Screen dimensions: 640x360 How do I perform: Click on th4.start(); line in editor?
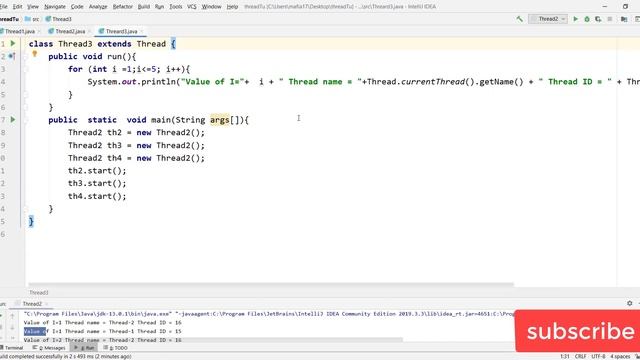[97, 196]
